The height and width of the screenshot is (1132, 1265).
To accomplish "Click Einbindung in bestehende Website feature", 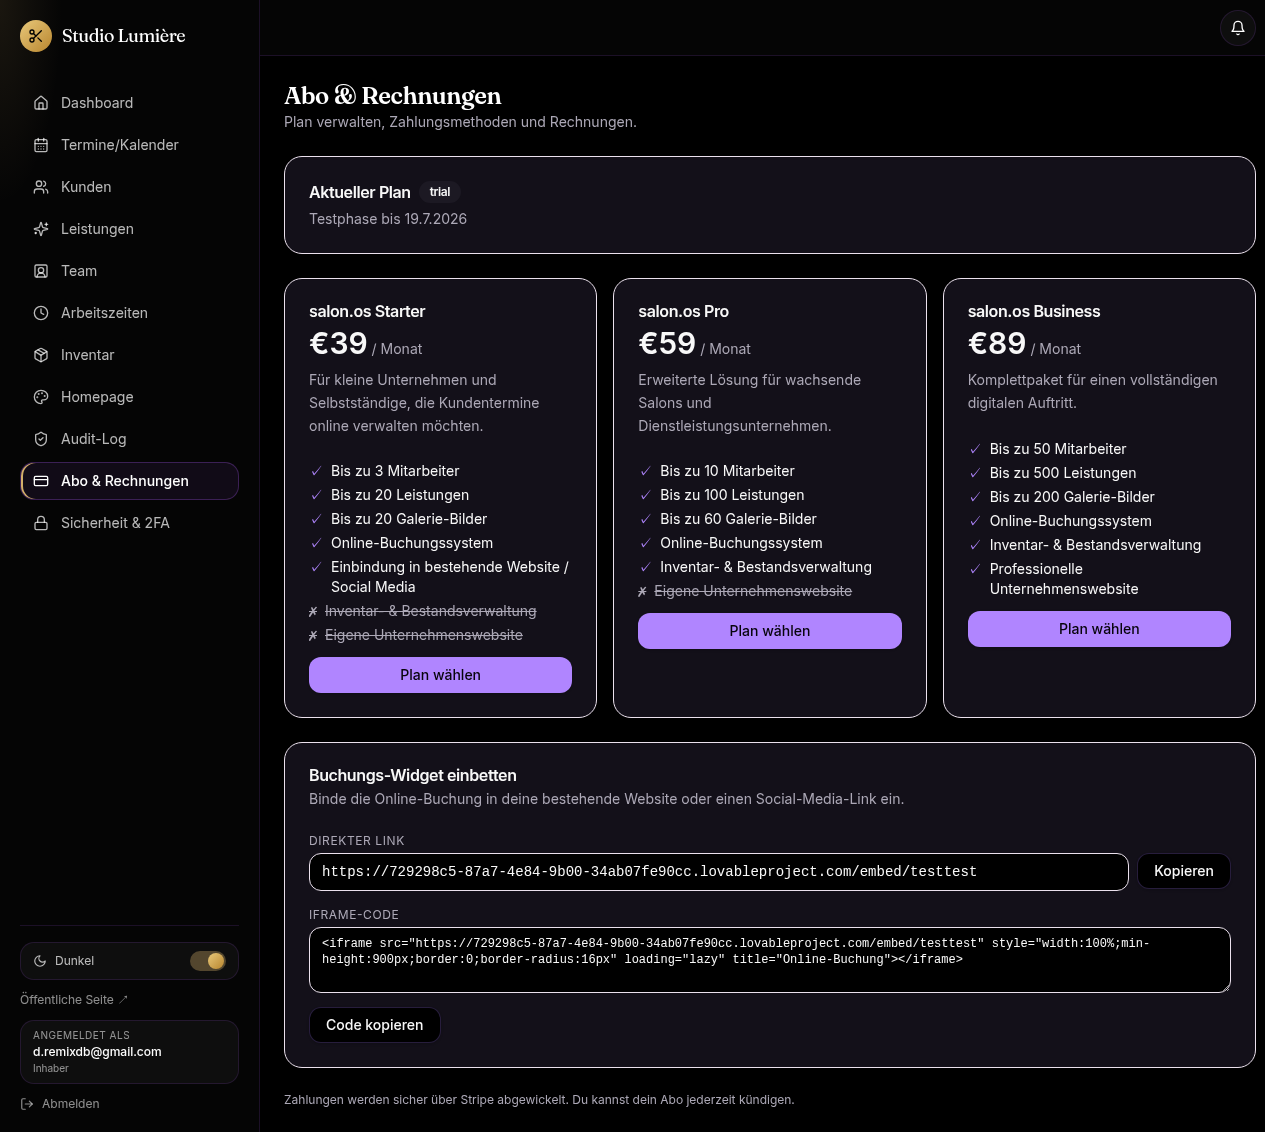I will 450,577.
